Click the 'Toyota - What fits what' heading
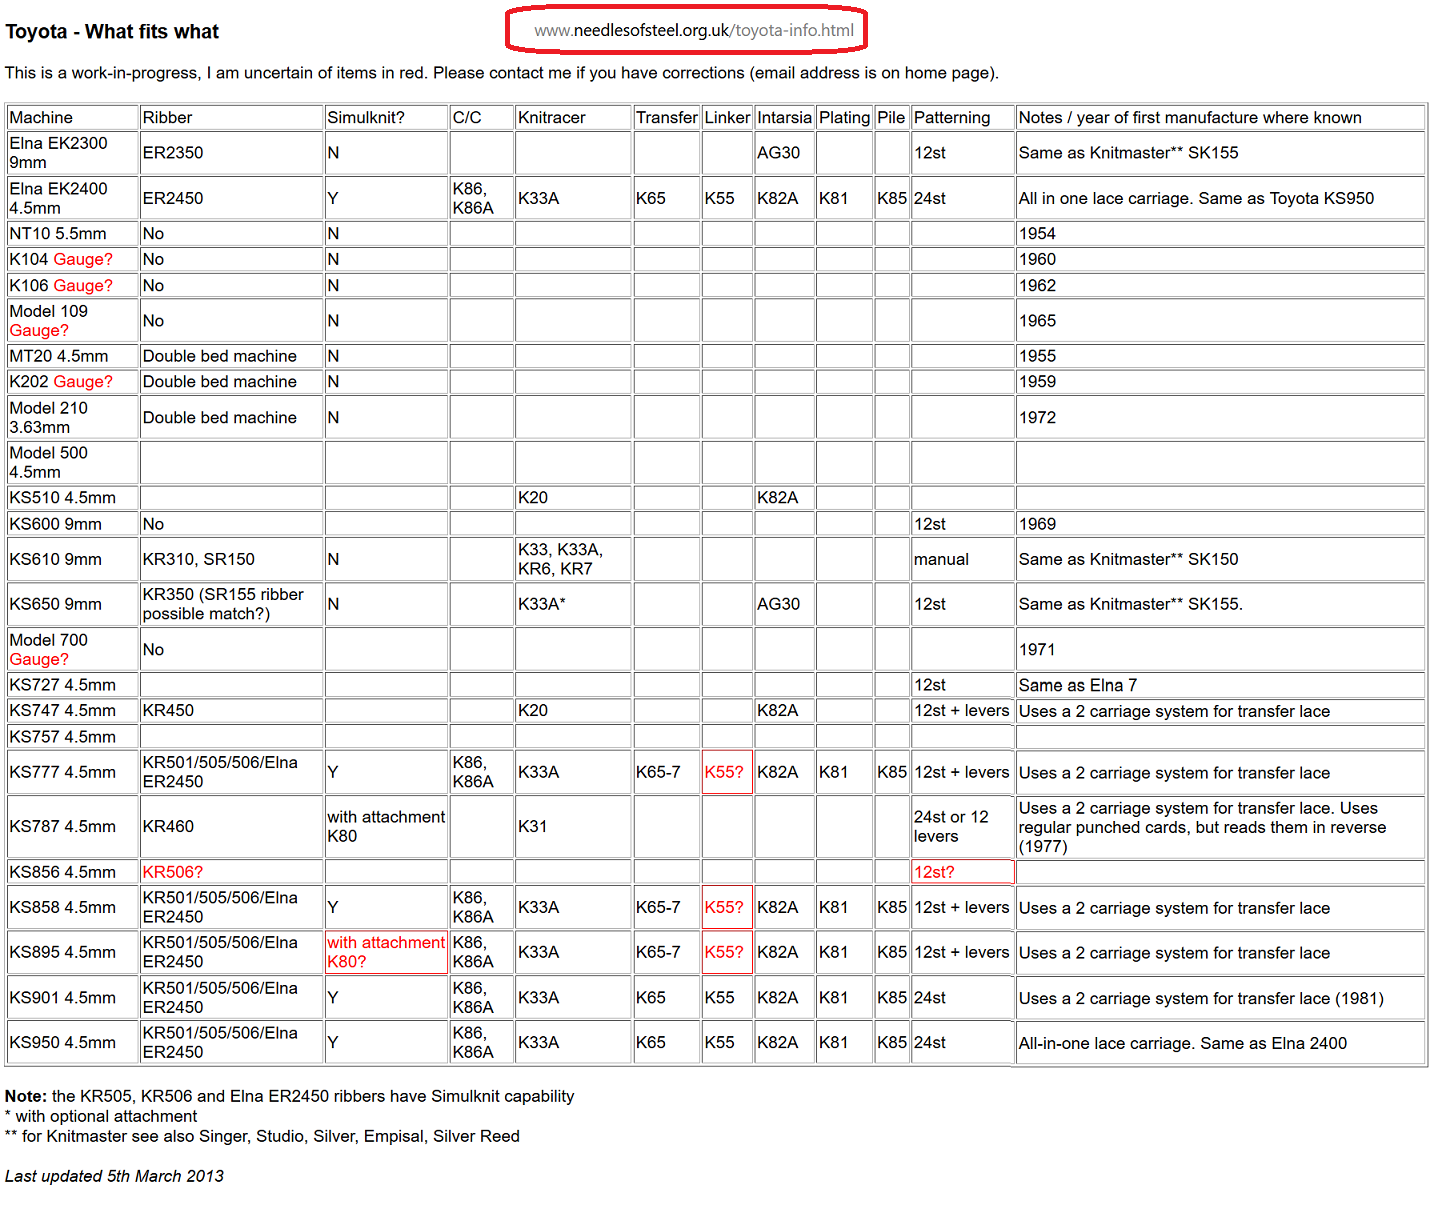Screen dimensions: 1434x1225 tap(112, 31)
